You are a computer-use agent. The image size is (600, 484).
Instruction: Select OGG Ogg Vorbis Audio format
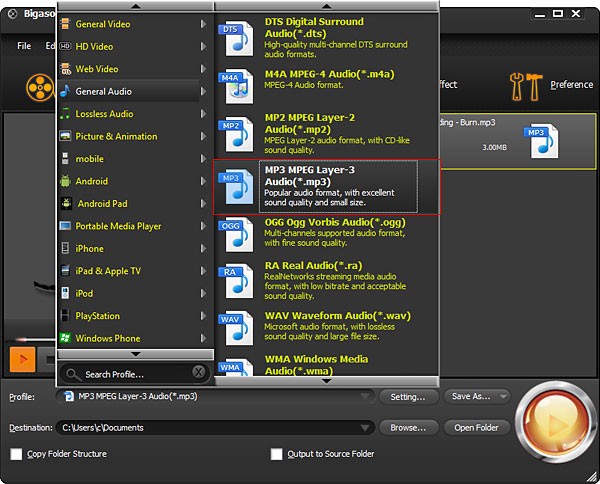pos(327,235)
